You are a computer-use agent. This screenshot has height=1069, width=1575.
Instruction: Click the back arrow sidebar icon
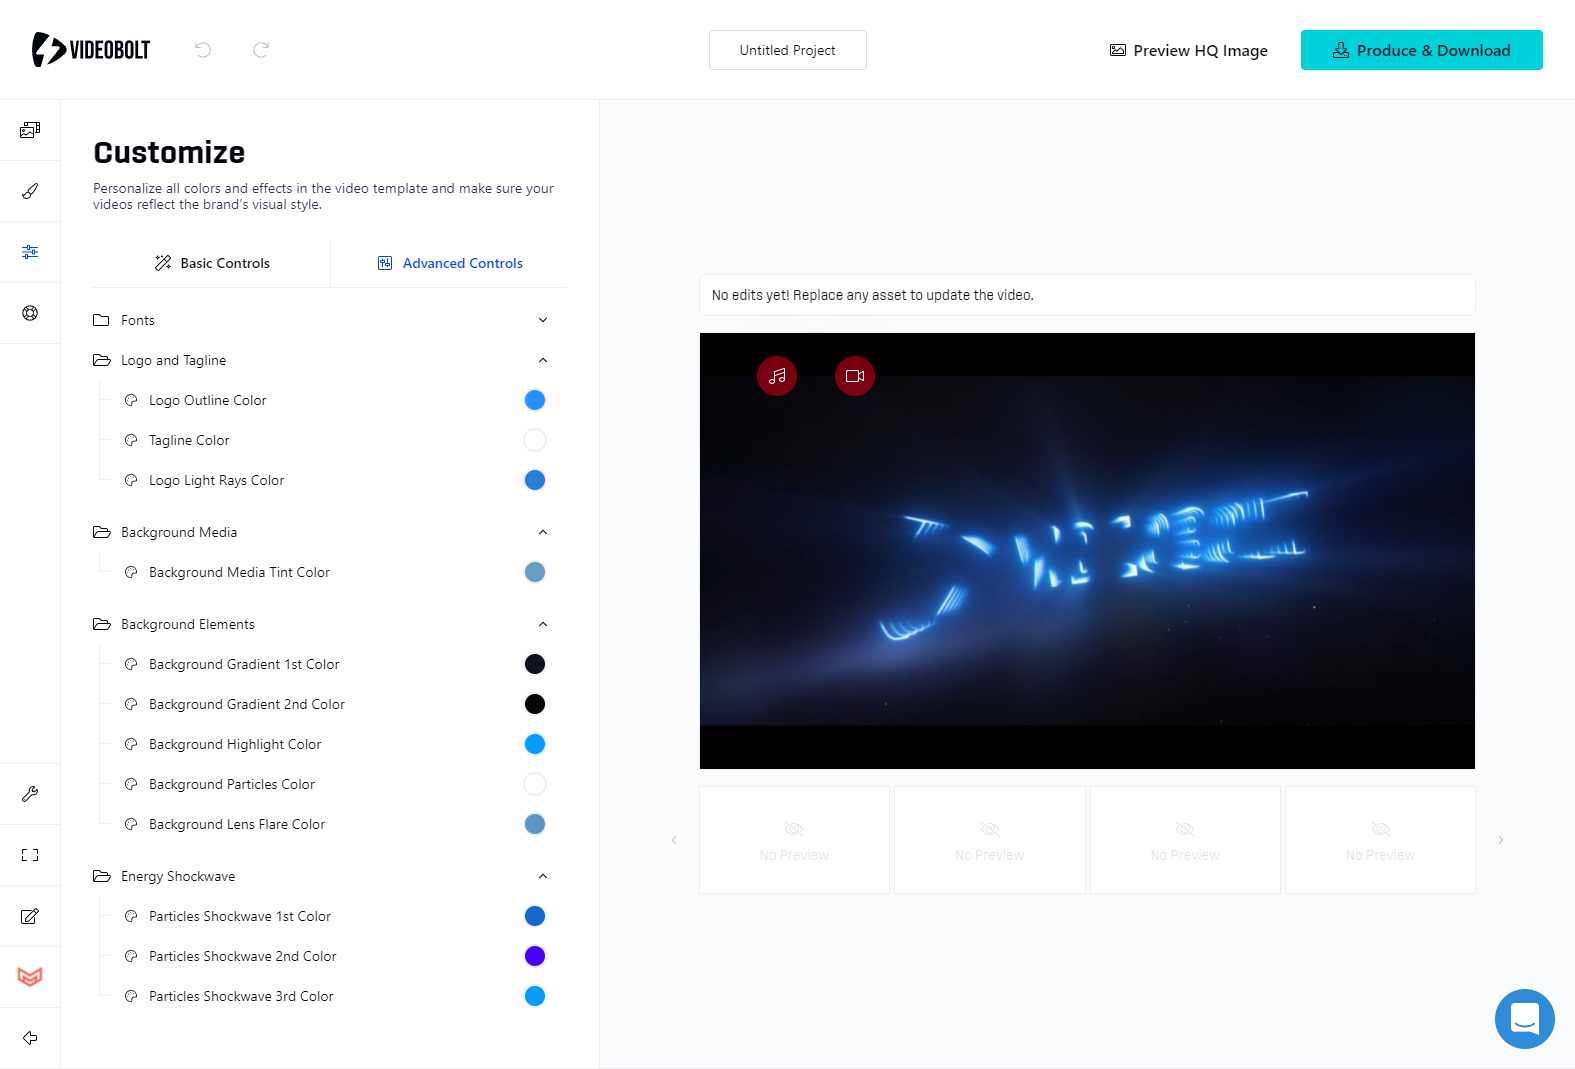pyautogui.click(x=30, y=1038)
